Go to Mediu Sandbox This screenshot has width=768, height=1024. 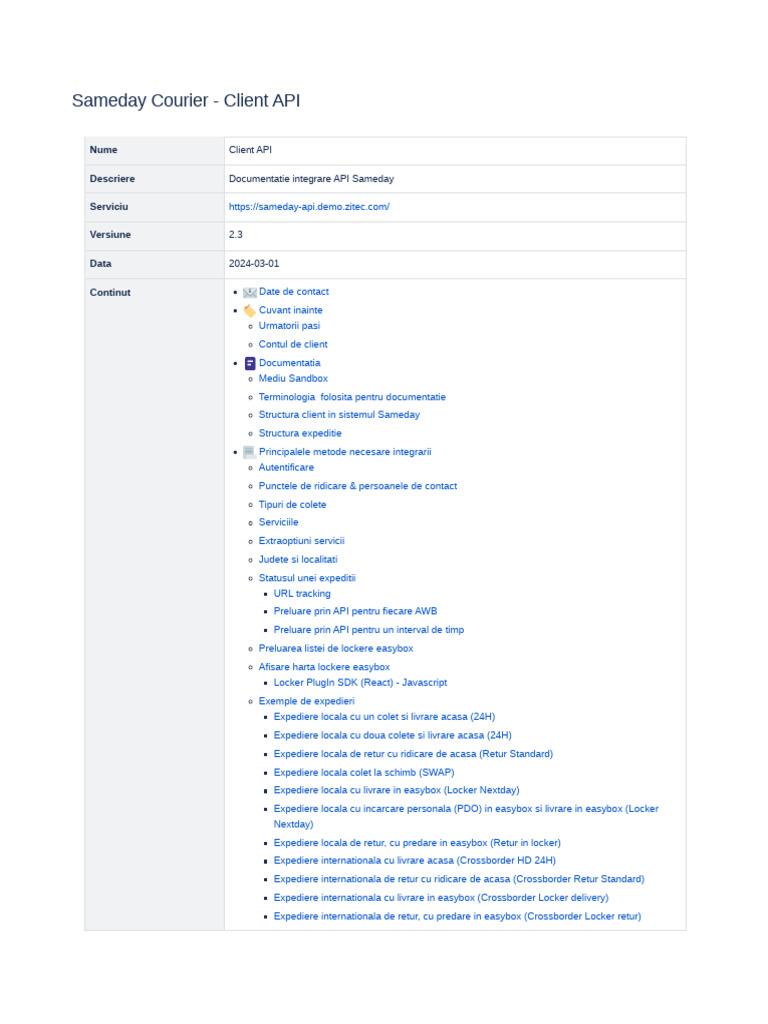point(293,379)
